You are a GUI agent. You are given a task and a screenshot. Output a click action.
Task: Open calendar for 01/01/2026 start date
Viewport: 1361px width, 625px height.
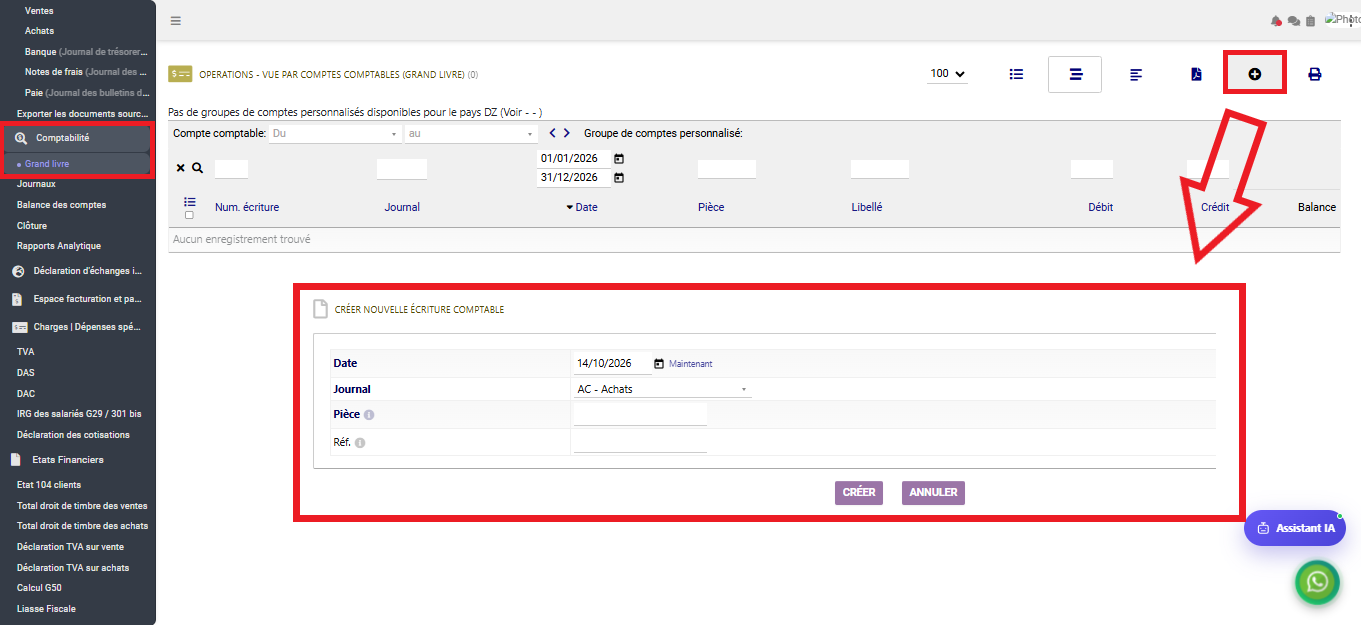pyautogui.click(x=619, y=159)
